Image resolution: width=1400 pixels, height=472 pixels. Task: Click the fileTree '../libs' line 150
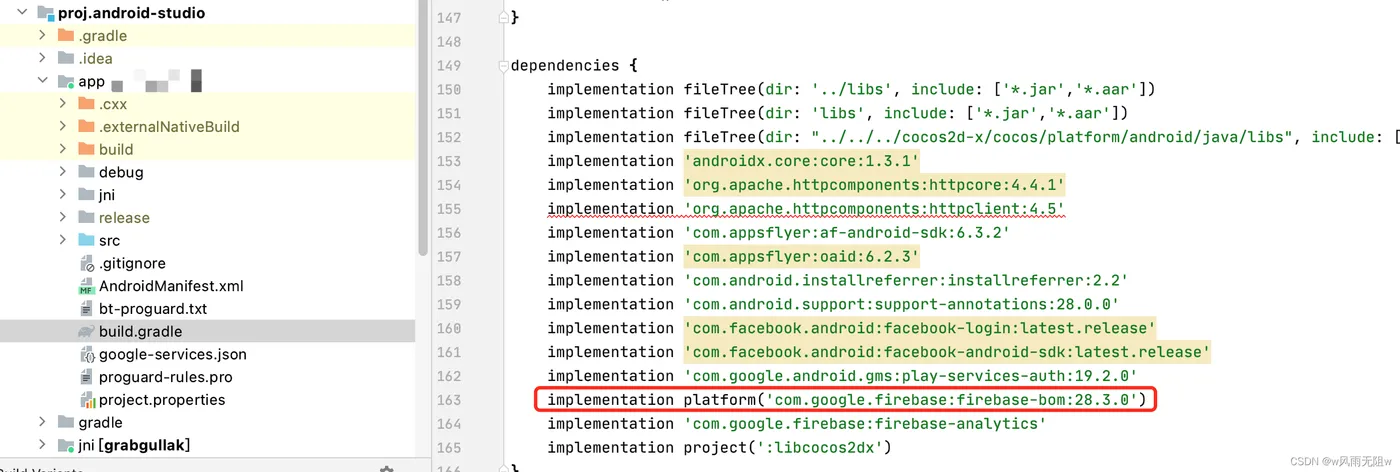click(851, 89)
